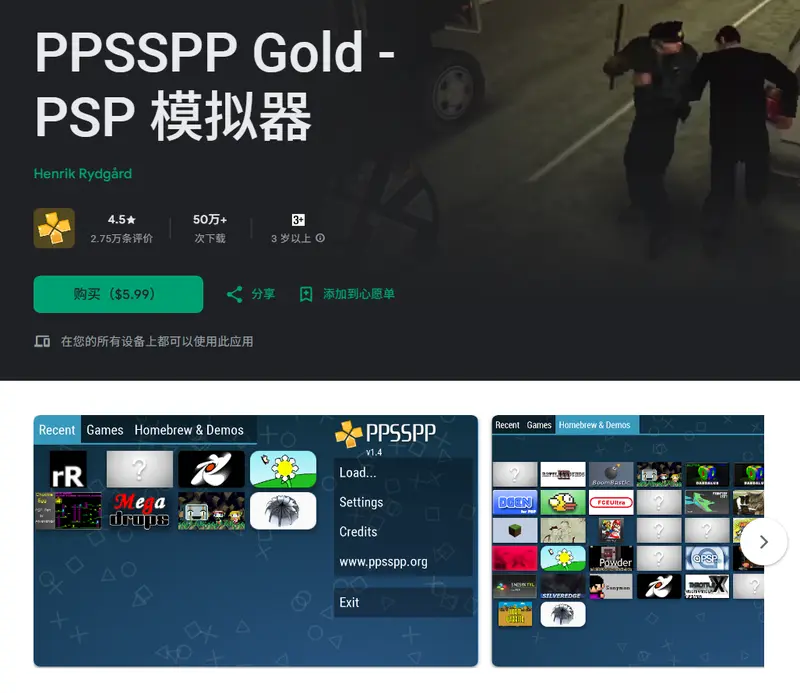Click the buy button for $5.99
Viewport: 800px width, 693px height.
118,294
